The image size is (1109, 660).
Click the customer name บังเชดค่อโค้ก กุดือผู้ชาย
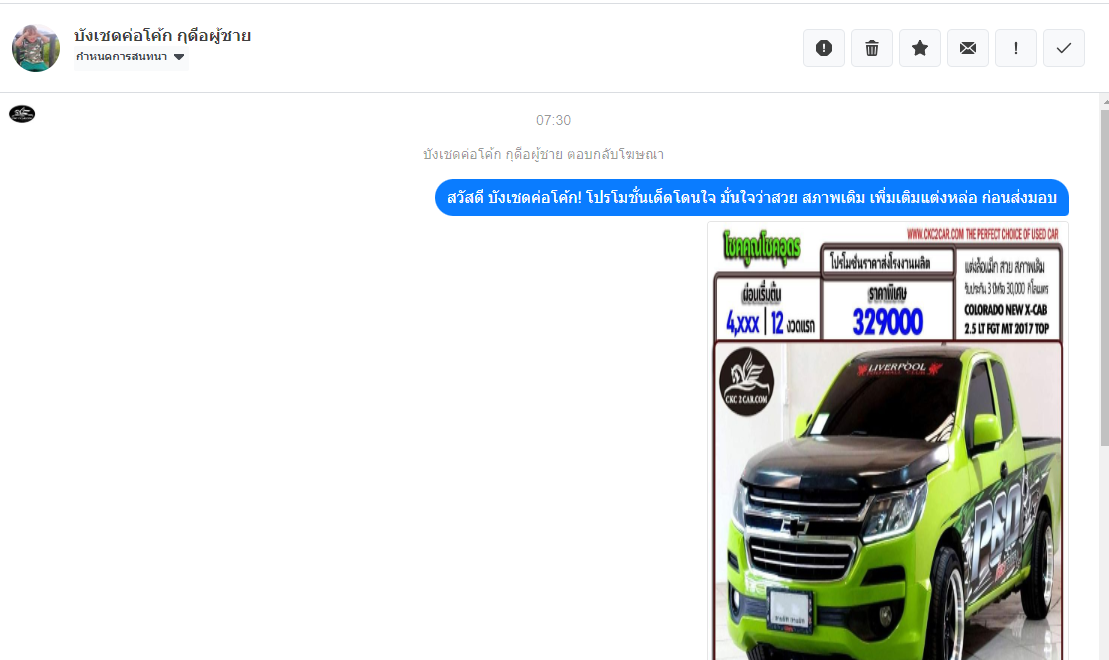pos(163,35)
